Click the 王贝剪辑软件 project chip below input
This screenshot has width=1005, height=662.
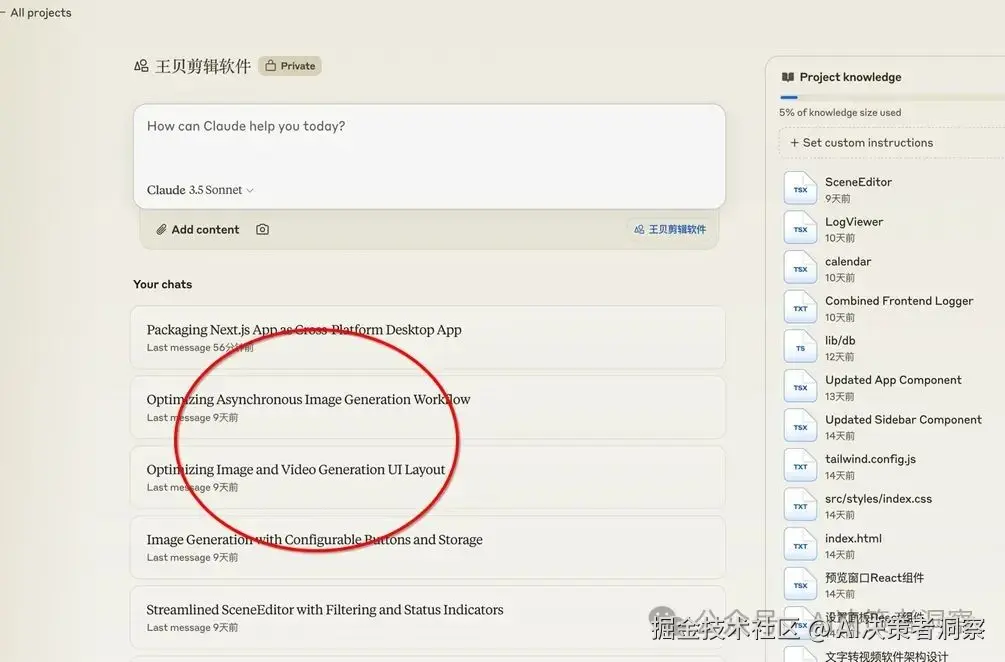click(669, 229)
